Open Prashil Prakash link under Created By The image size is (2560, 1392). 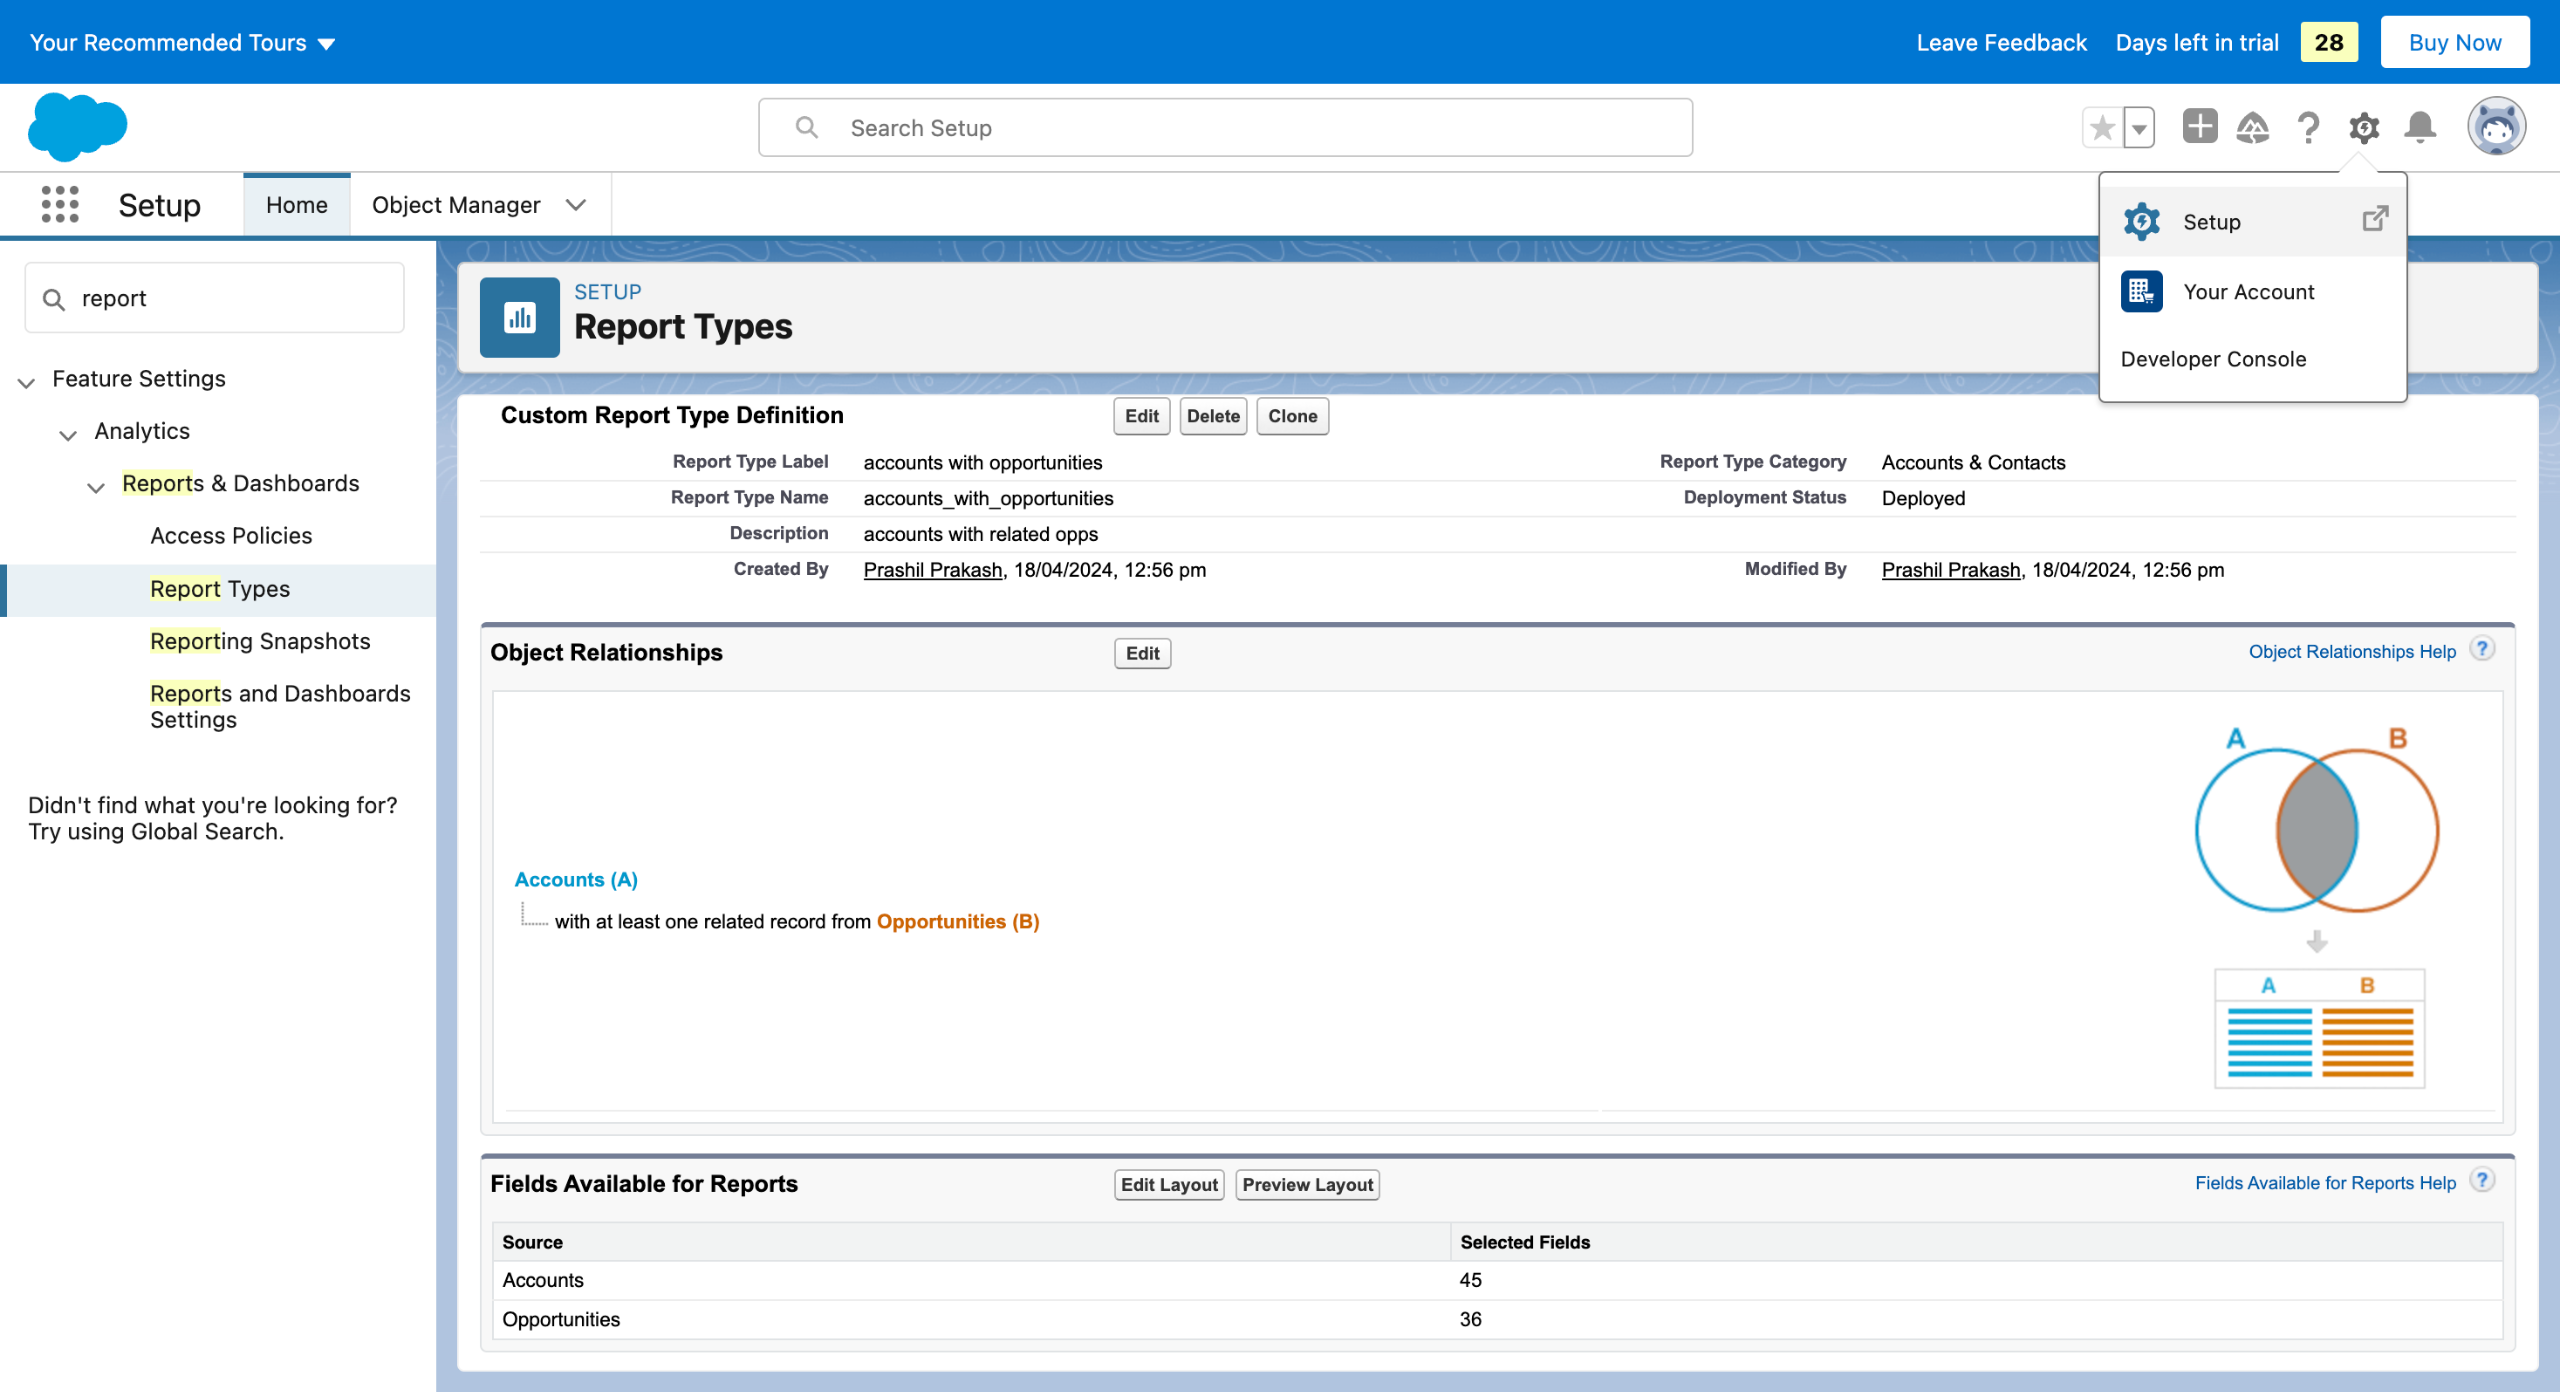[932, 570]
